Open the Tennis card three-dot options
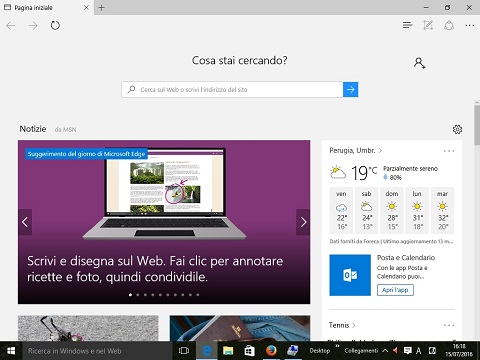 (x=449, y=325)
